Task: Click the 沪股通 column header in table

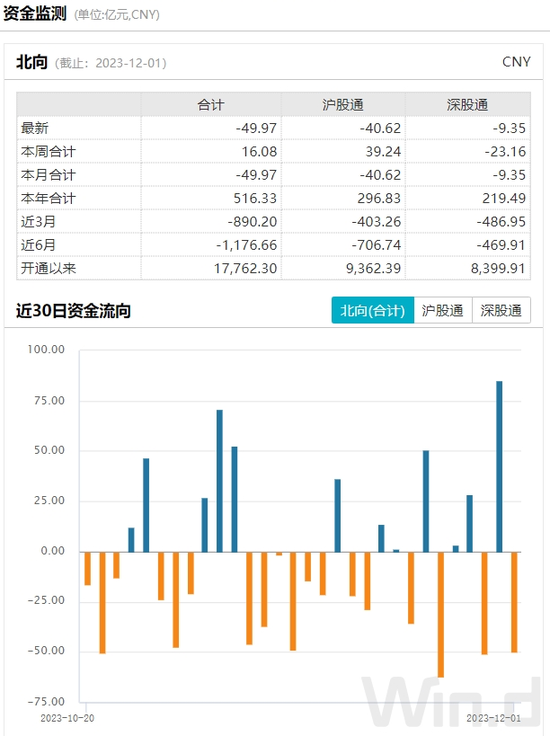Action: pyautogui.click(x=343, y=105)
